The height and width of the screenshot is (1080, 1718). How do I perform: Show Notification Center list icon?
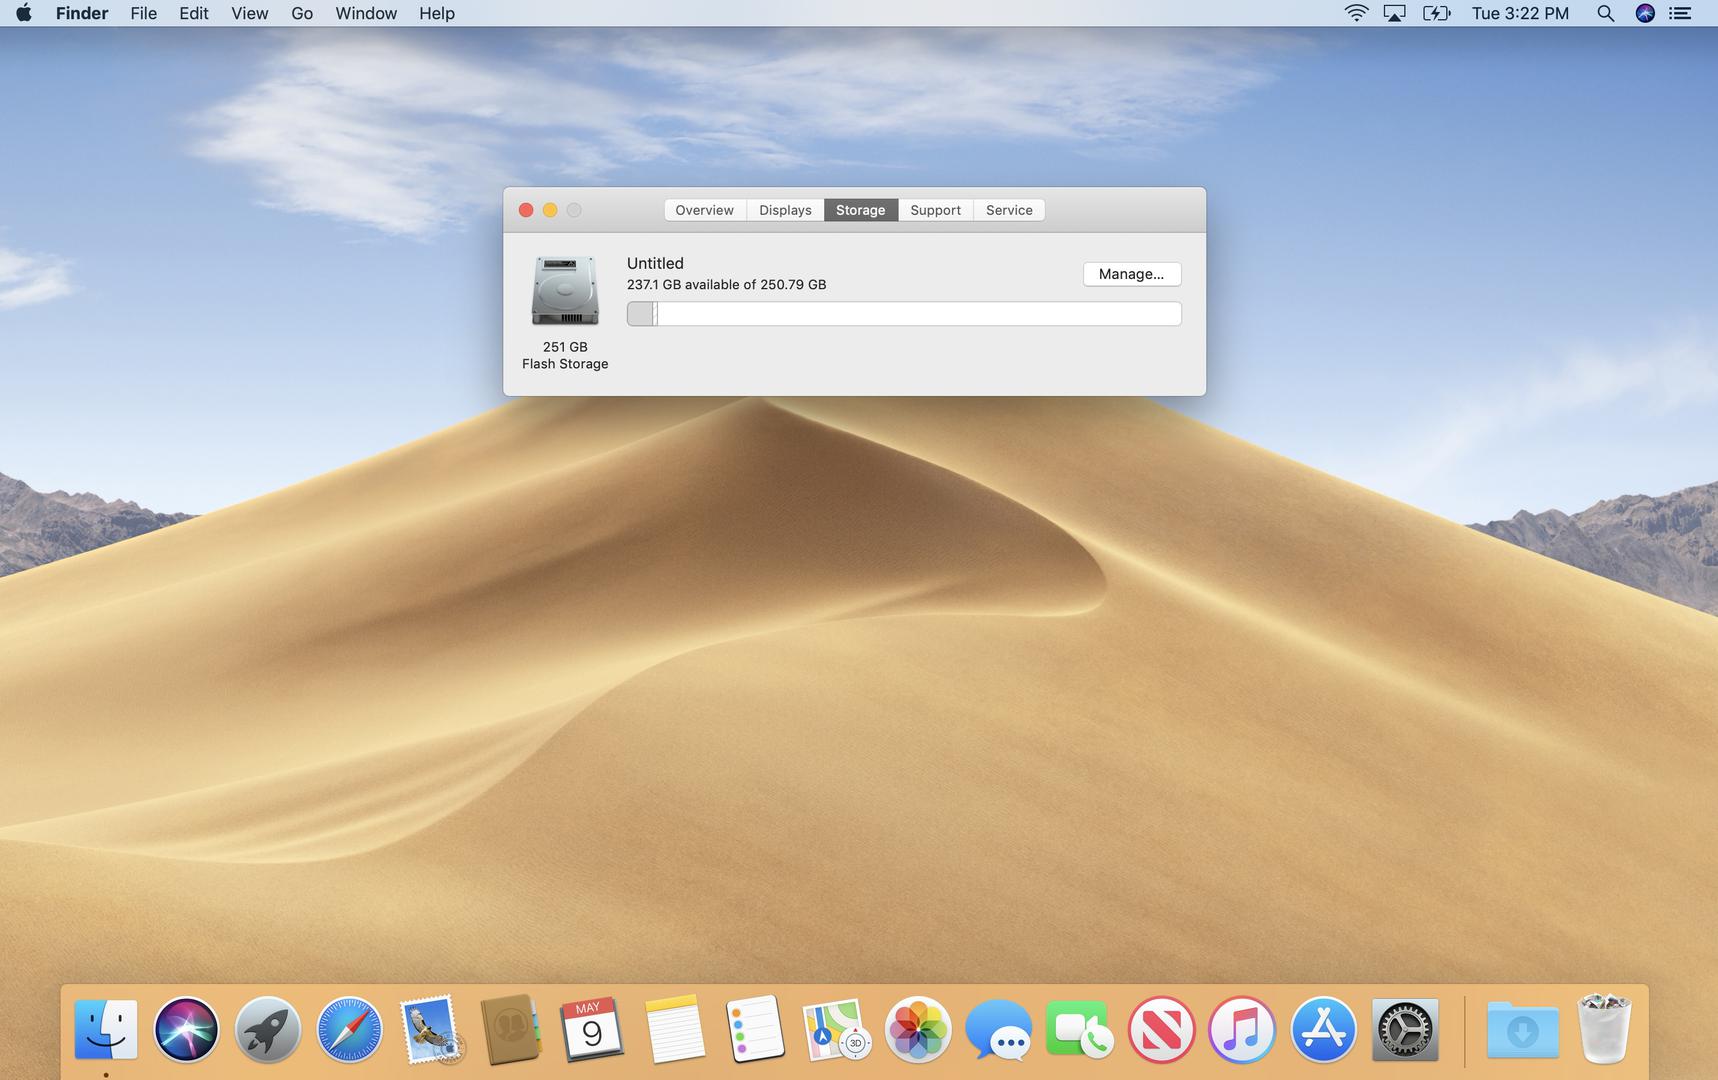click(1681, 13)
